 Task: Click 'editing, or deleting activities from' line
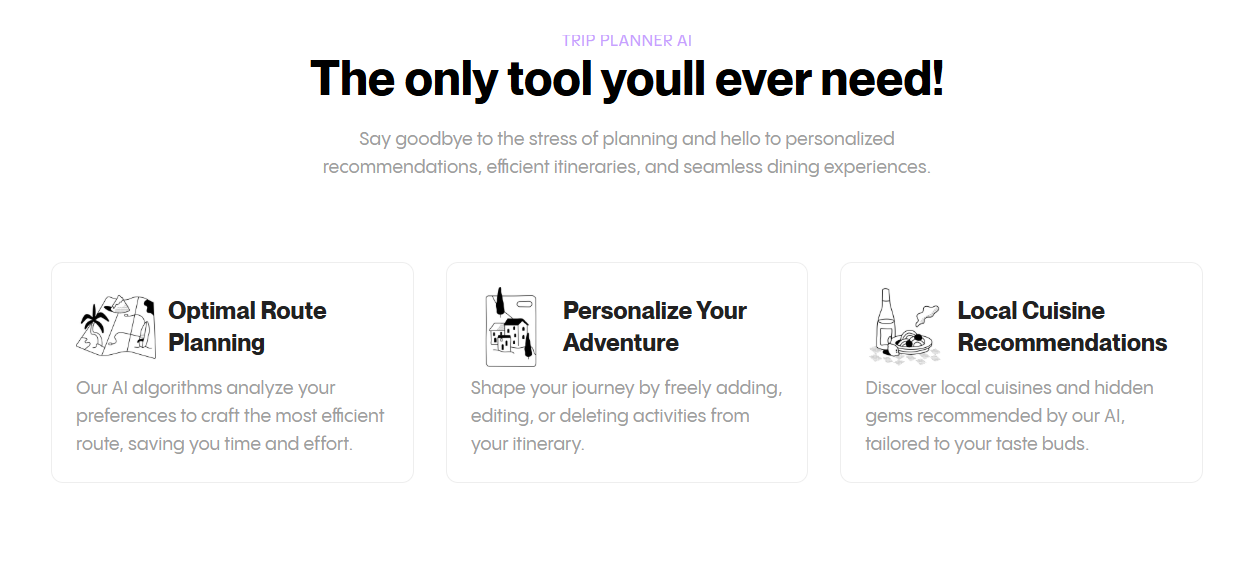coord(610,415)
